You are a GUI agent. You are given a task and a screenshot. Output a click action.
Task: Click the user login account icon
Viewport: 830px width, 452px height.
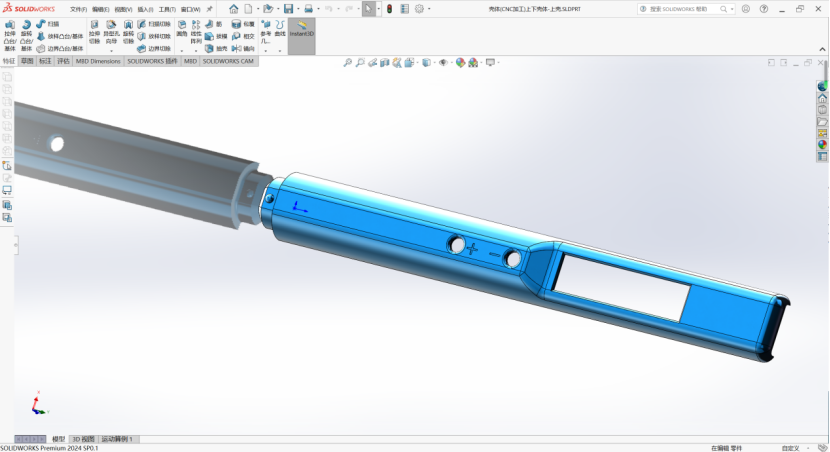[746, 9]
